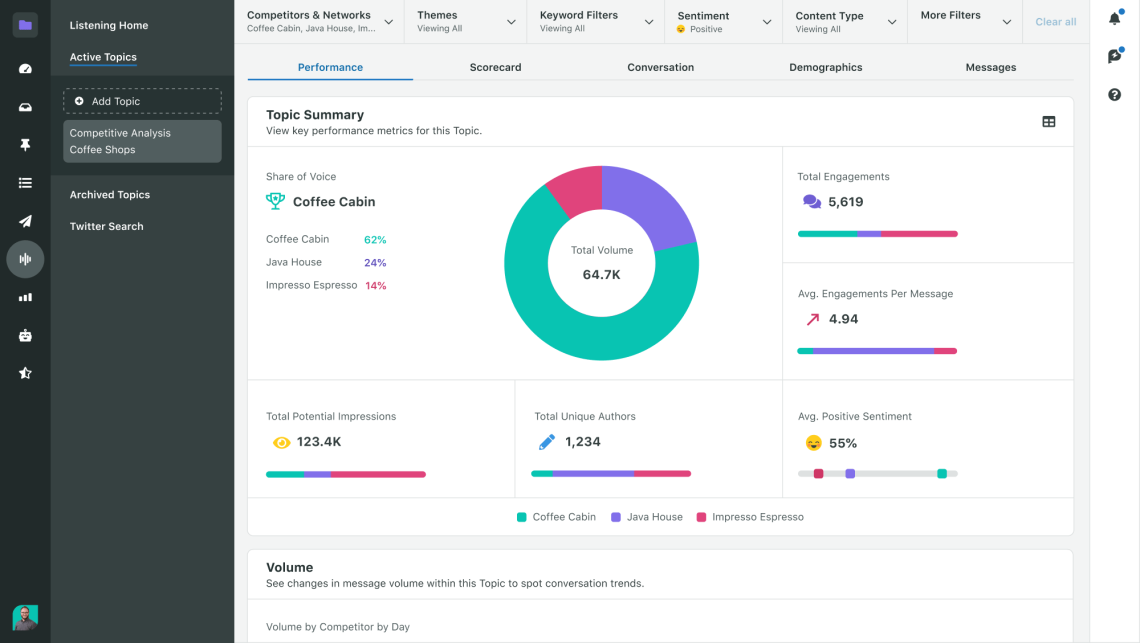Open Reports via the bar chart icon
1140x643 pixels.
click(25, 297)
